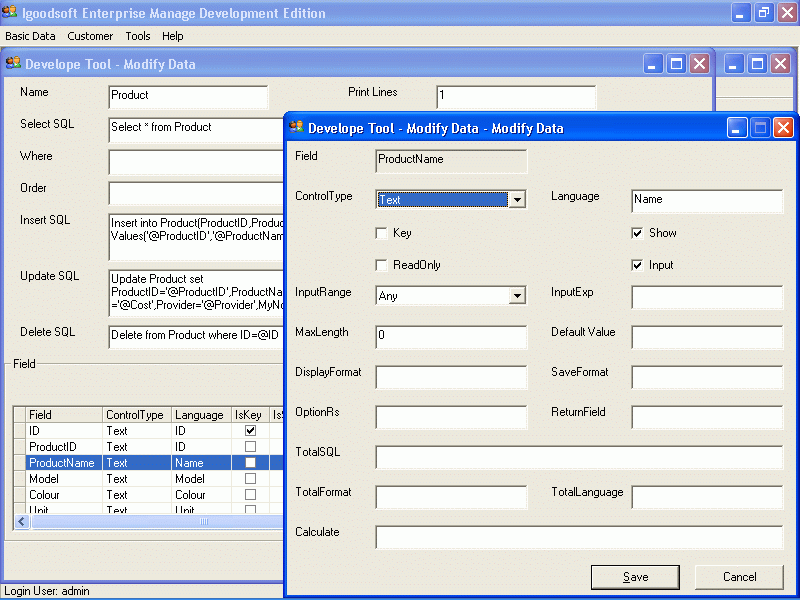Uncheck the Show checkbox

coord(637,233)
